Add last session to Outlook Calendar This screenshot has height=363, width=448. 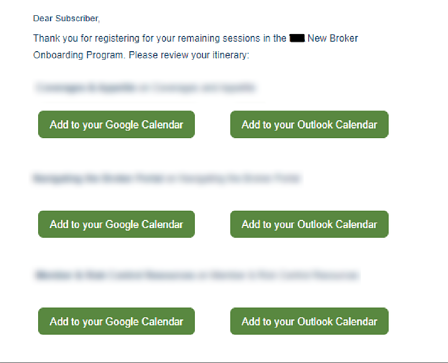tap(309, 321)
